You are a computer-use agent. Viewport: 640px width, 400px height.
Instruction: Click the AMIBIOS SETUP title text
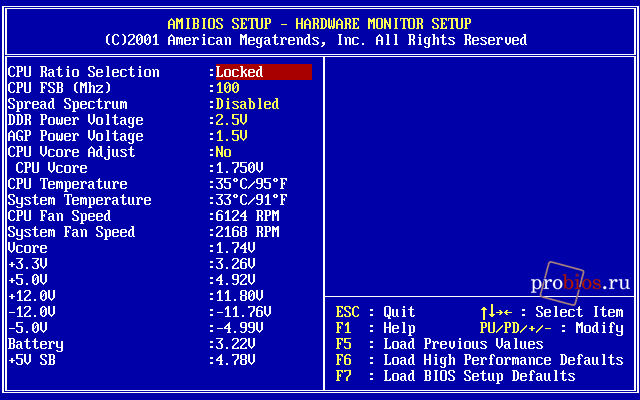tap(320, 24)
